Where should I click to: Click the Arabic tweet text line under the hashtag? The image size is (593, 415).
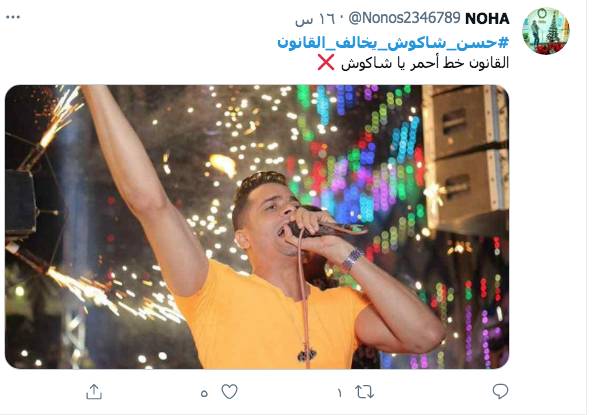tap(425, 63)
